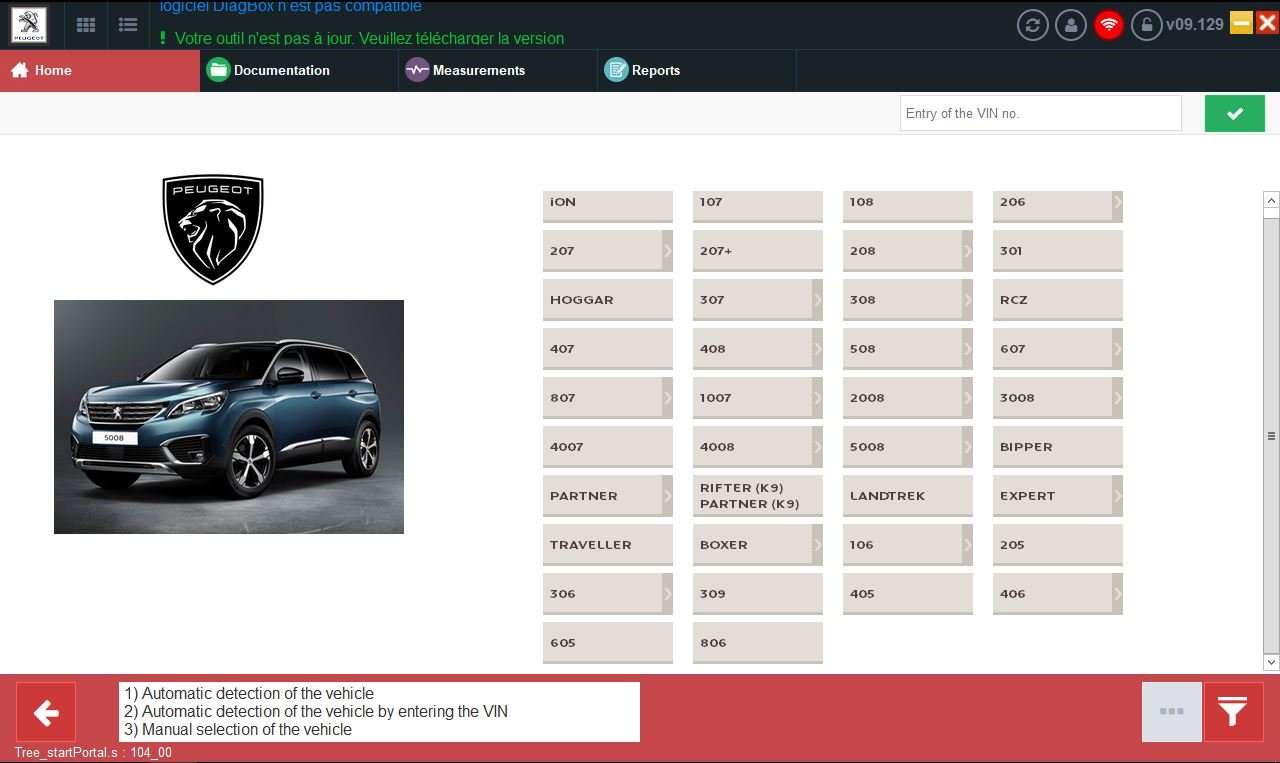Viewport: 1280px width, 763px height.
Task: Open the grid apps view icon
Action: click(x=86, y=25)
